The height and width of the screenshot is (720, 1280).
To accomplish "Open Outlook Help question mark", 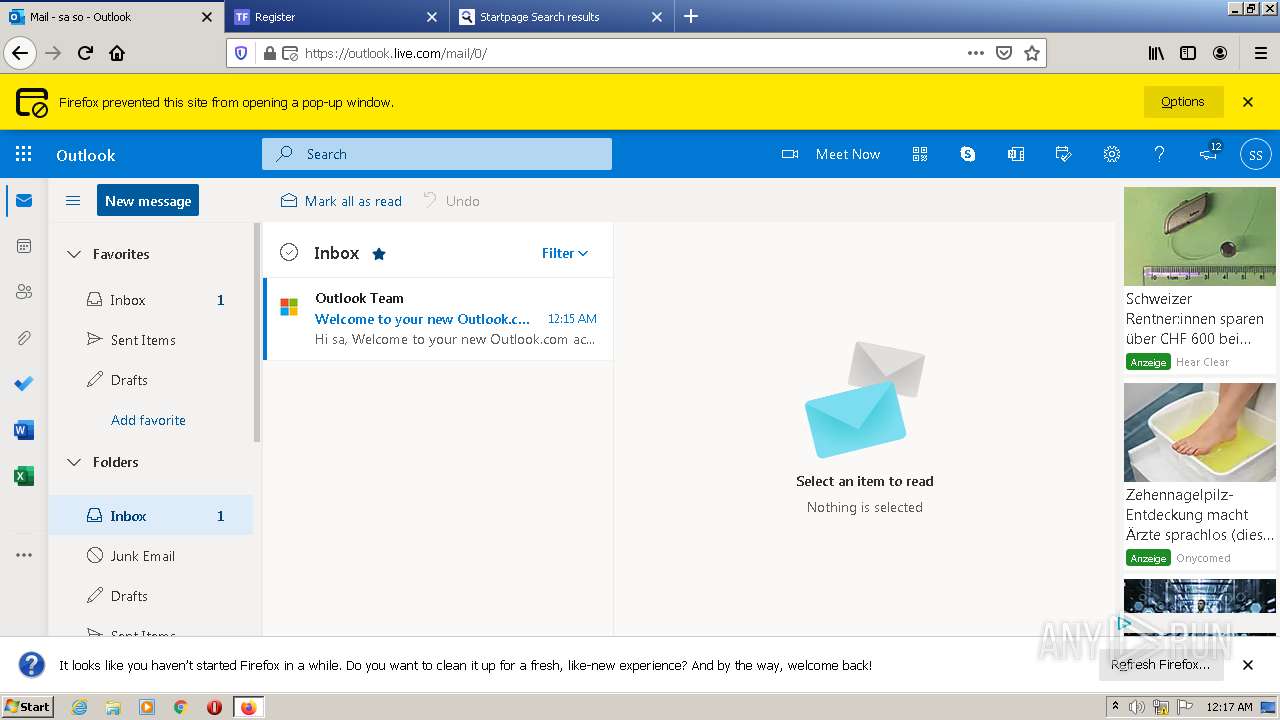I will click(x=1160, y=154).
